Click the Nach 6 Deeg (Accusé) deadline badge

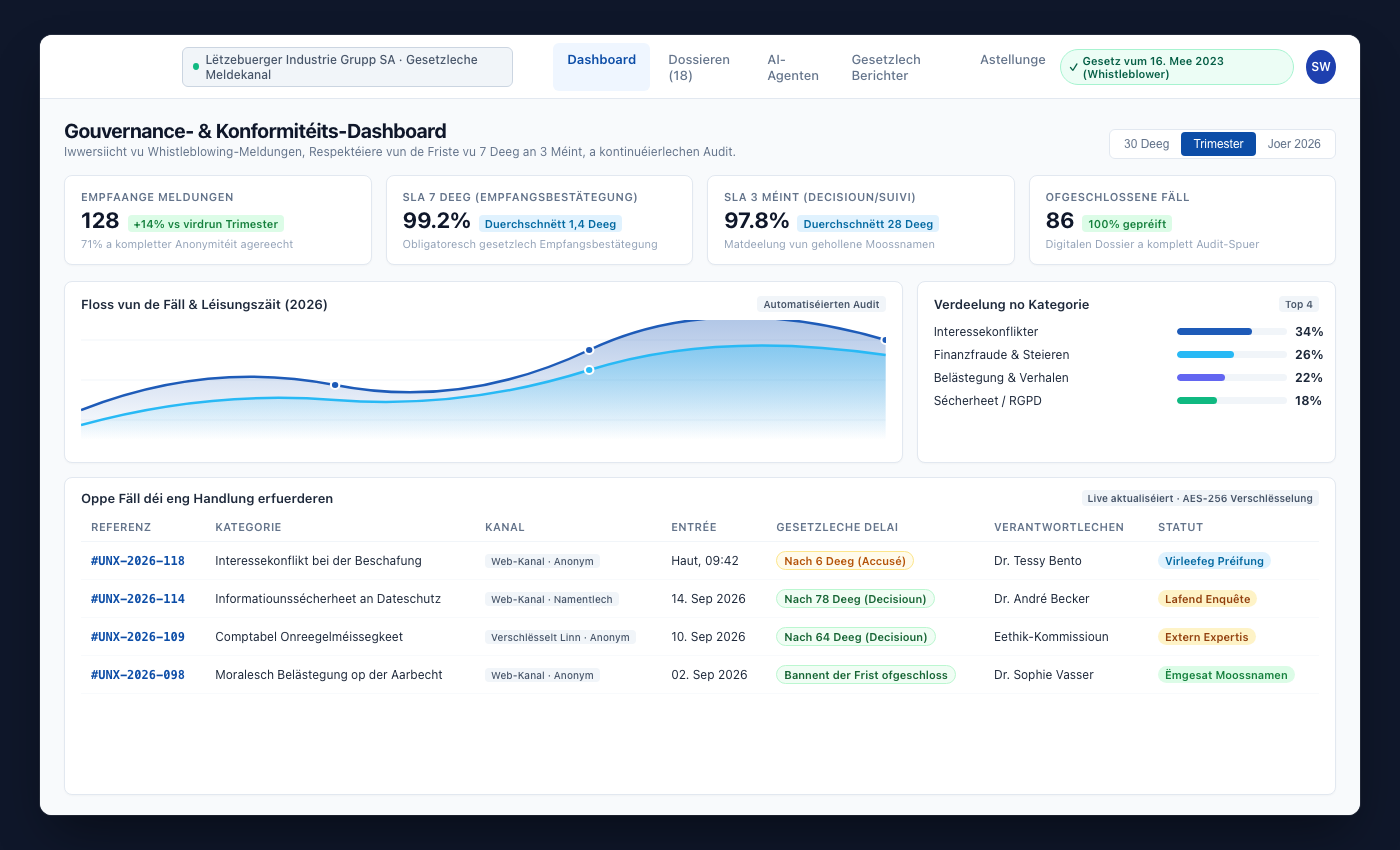[845, 561]
